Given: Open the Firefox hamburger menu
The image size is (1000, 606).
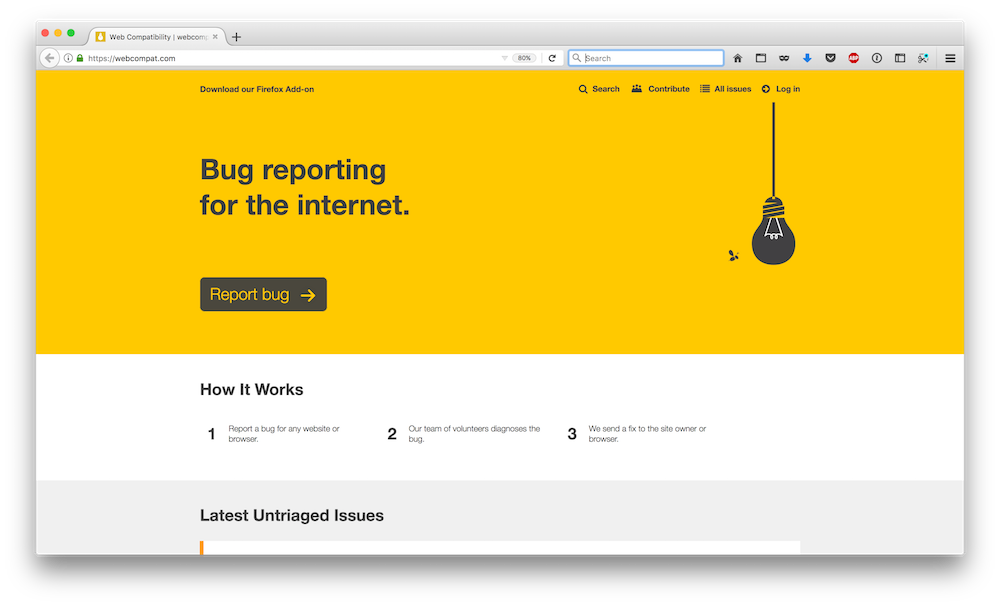Looking at the screenshot, I should click(x=949, y=57).
